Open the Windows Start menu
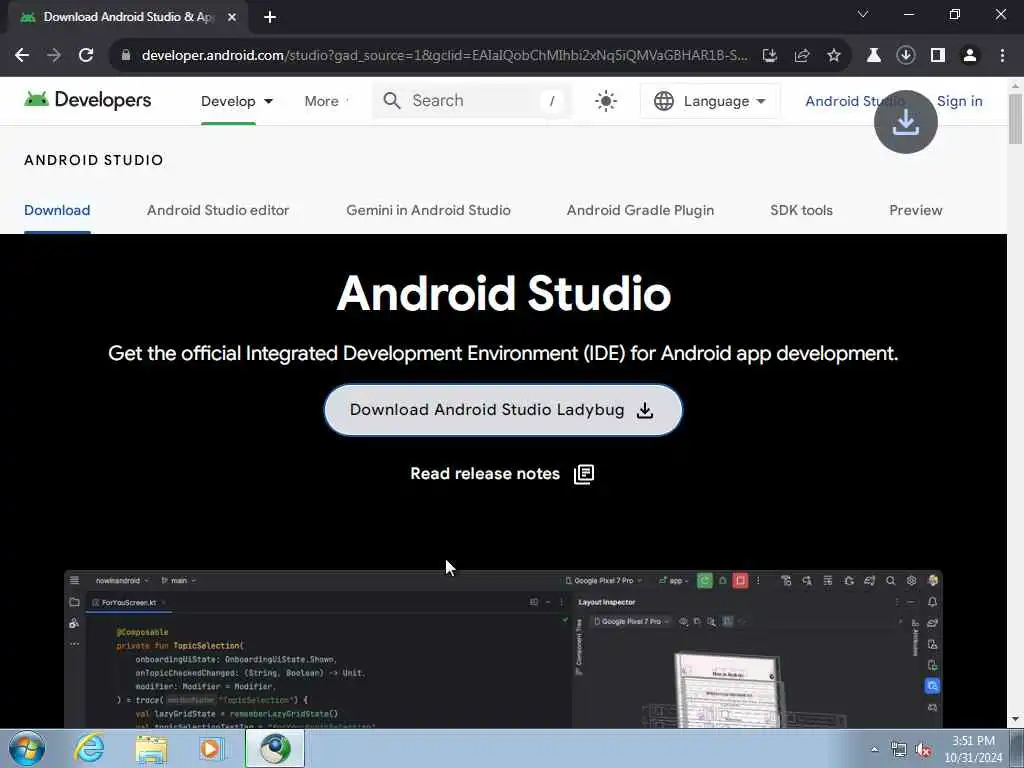Viewport: 1024px width, 768px height. coord(27,748)
